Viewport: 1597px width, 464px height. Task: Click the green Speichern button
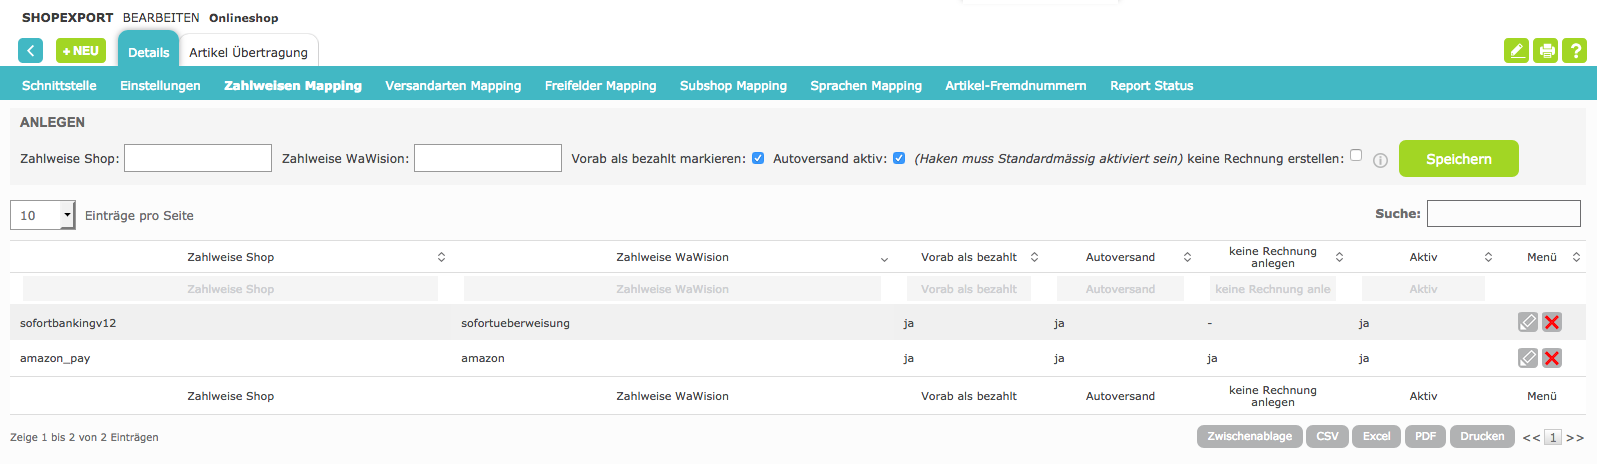[x=1458, y=159]
